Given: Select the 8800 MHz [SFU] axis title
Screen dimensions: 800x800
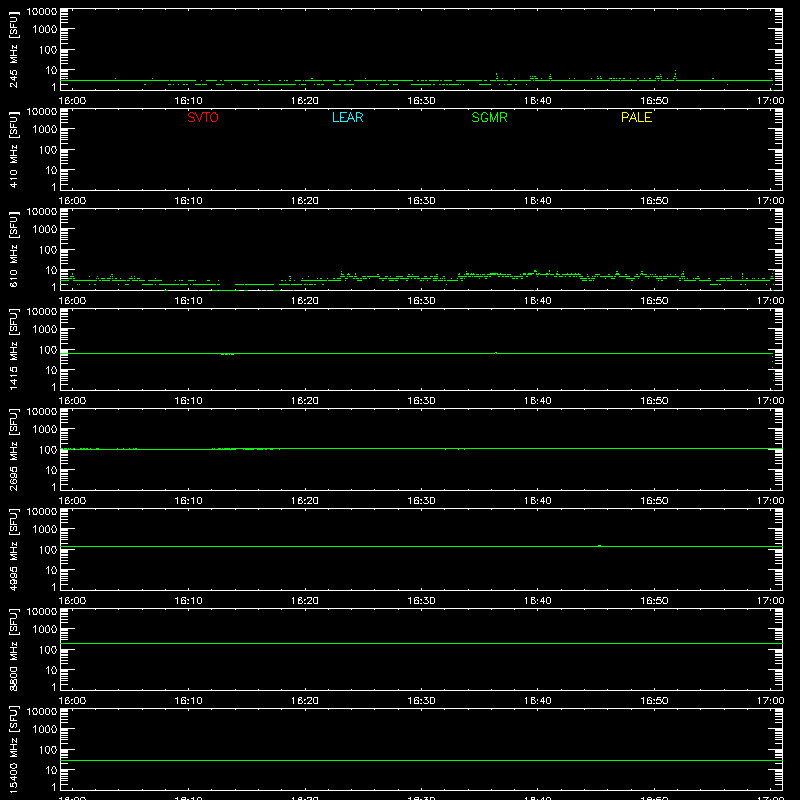Looking at the screenshot, I should click(x=13, y=649).
